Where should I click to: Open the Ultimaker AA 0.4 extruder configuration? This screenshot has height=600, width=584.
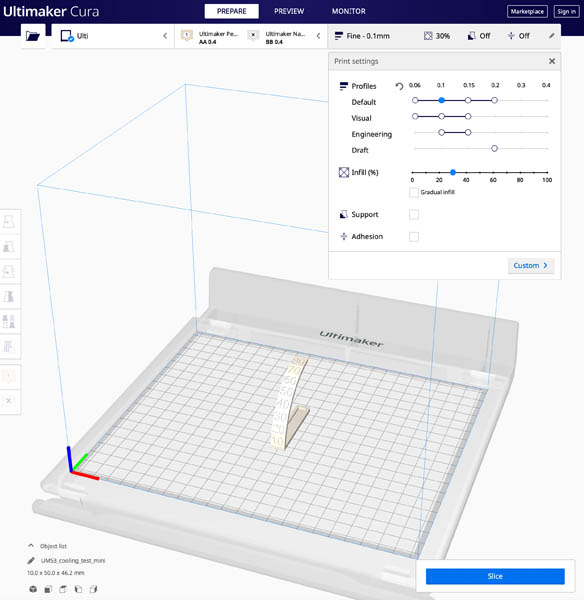[x=210, y=38]
